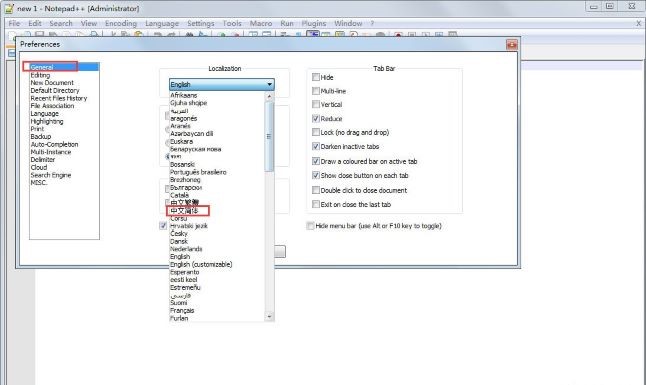Open the MISC. preferences section
The width and height of the screenshot is (646, 385).
39,183
